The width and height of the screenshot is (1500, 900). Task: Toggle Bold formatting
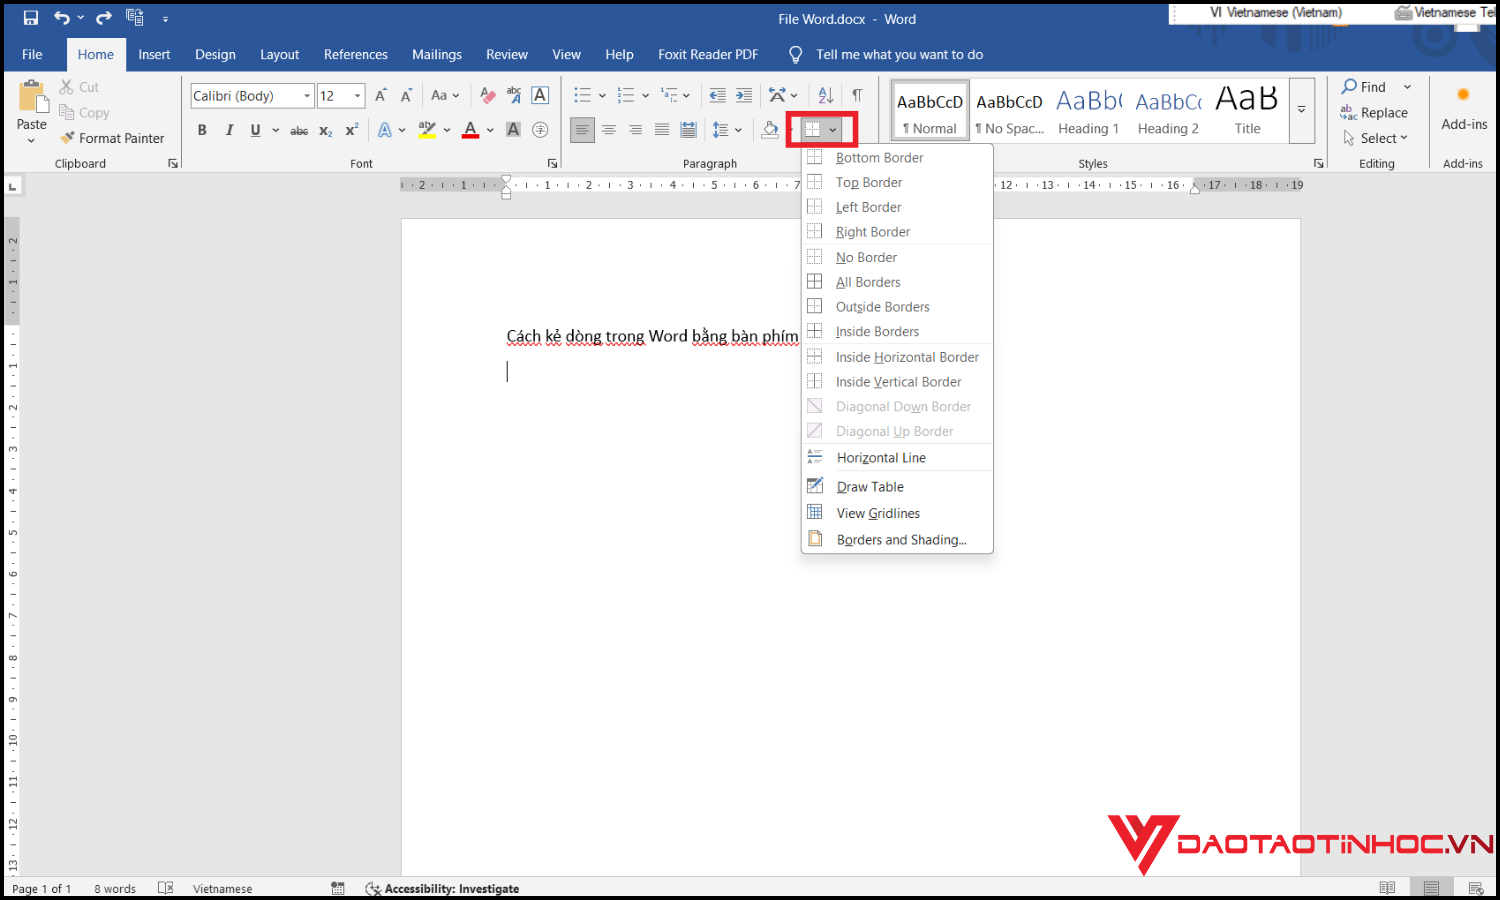pyautogui.click(x=202, y=130)
